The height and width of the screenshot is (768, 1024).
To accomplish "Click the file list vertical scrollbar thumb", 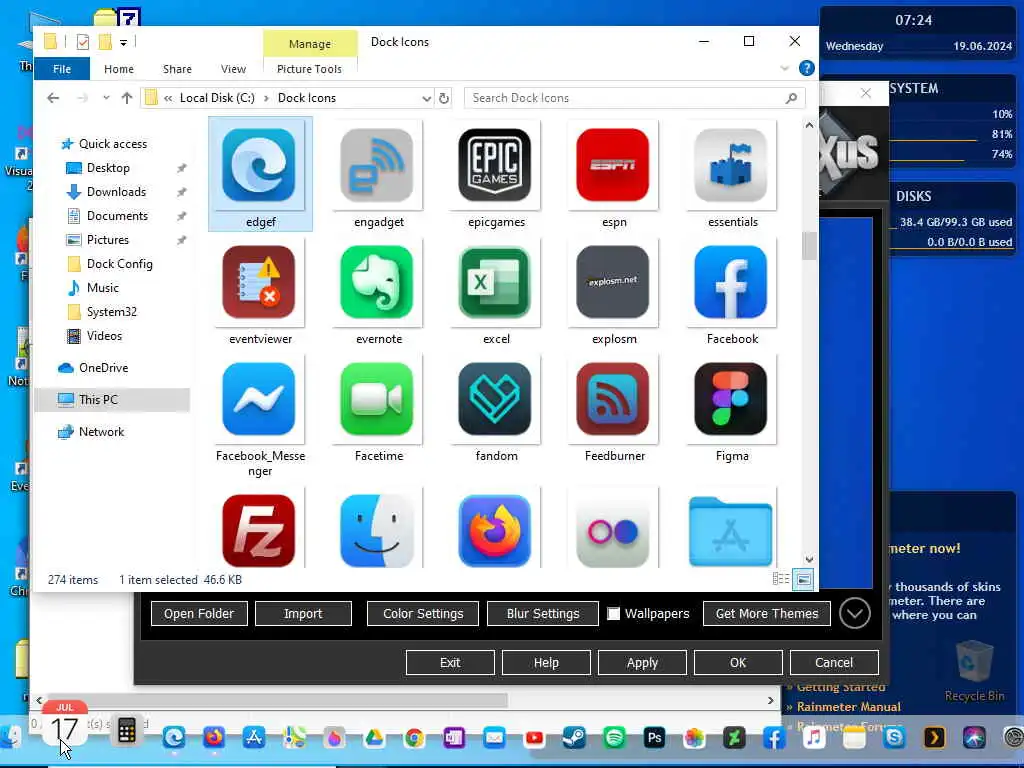I will click(809, 246).
